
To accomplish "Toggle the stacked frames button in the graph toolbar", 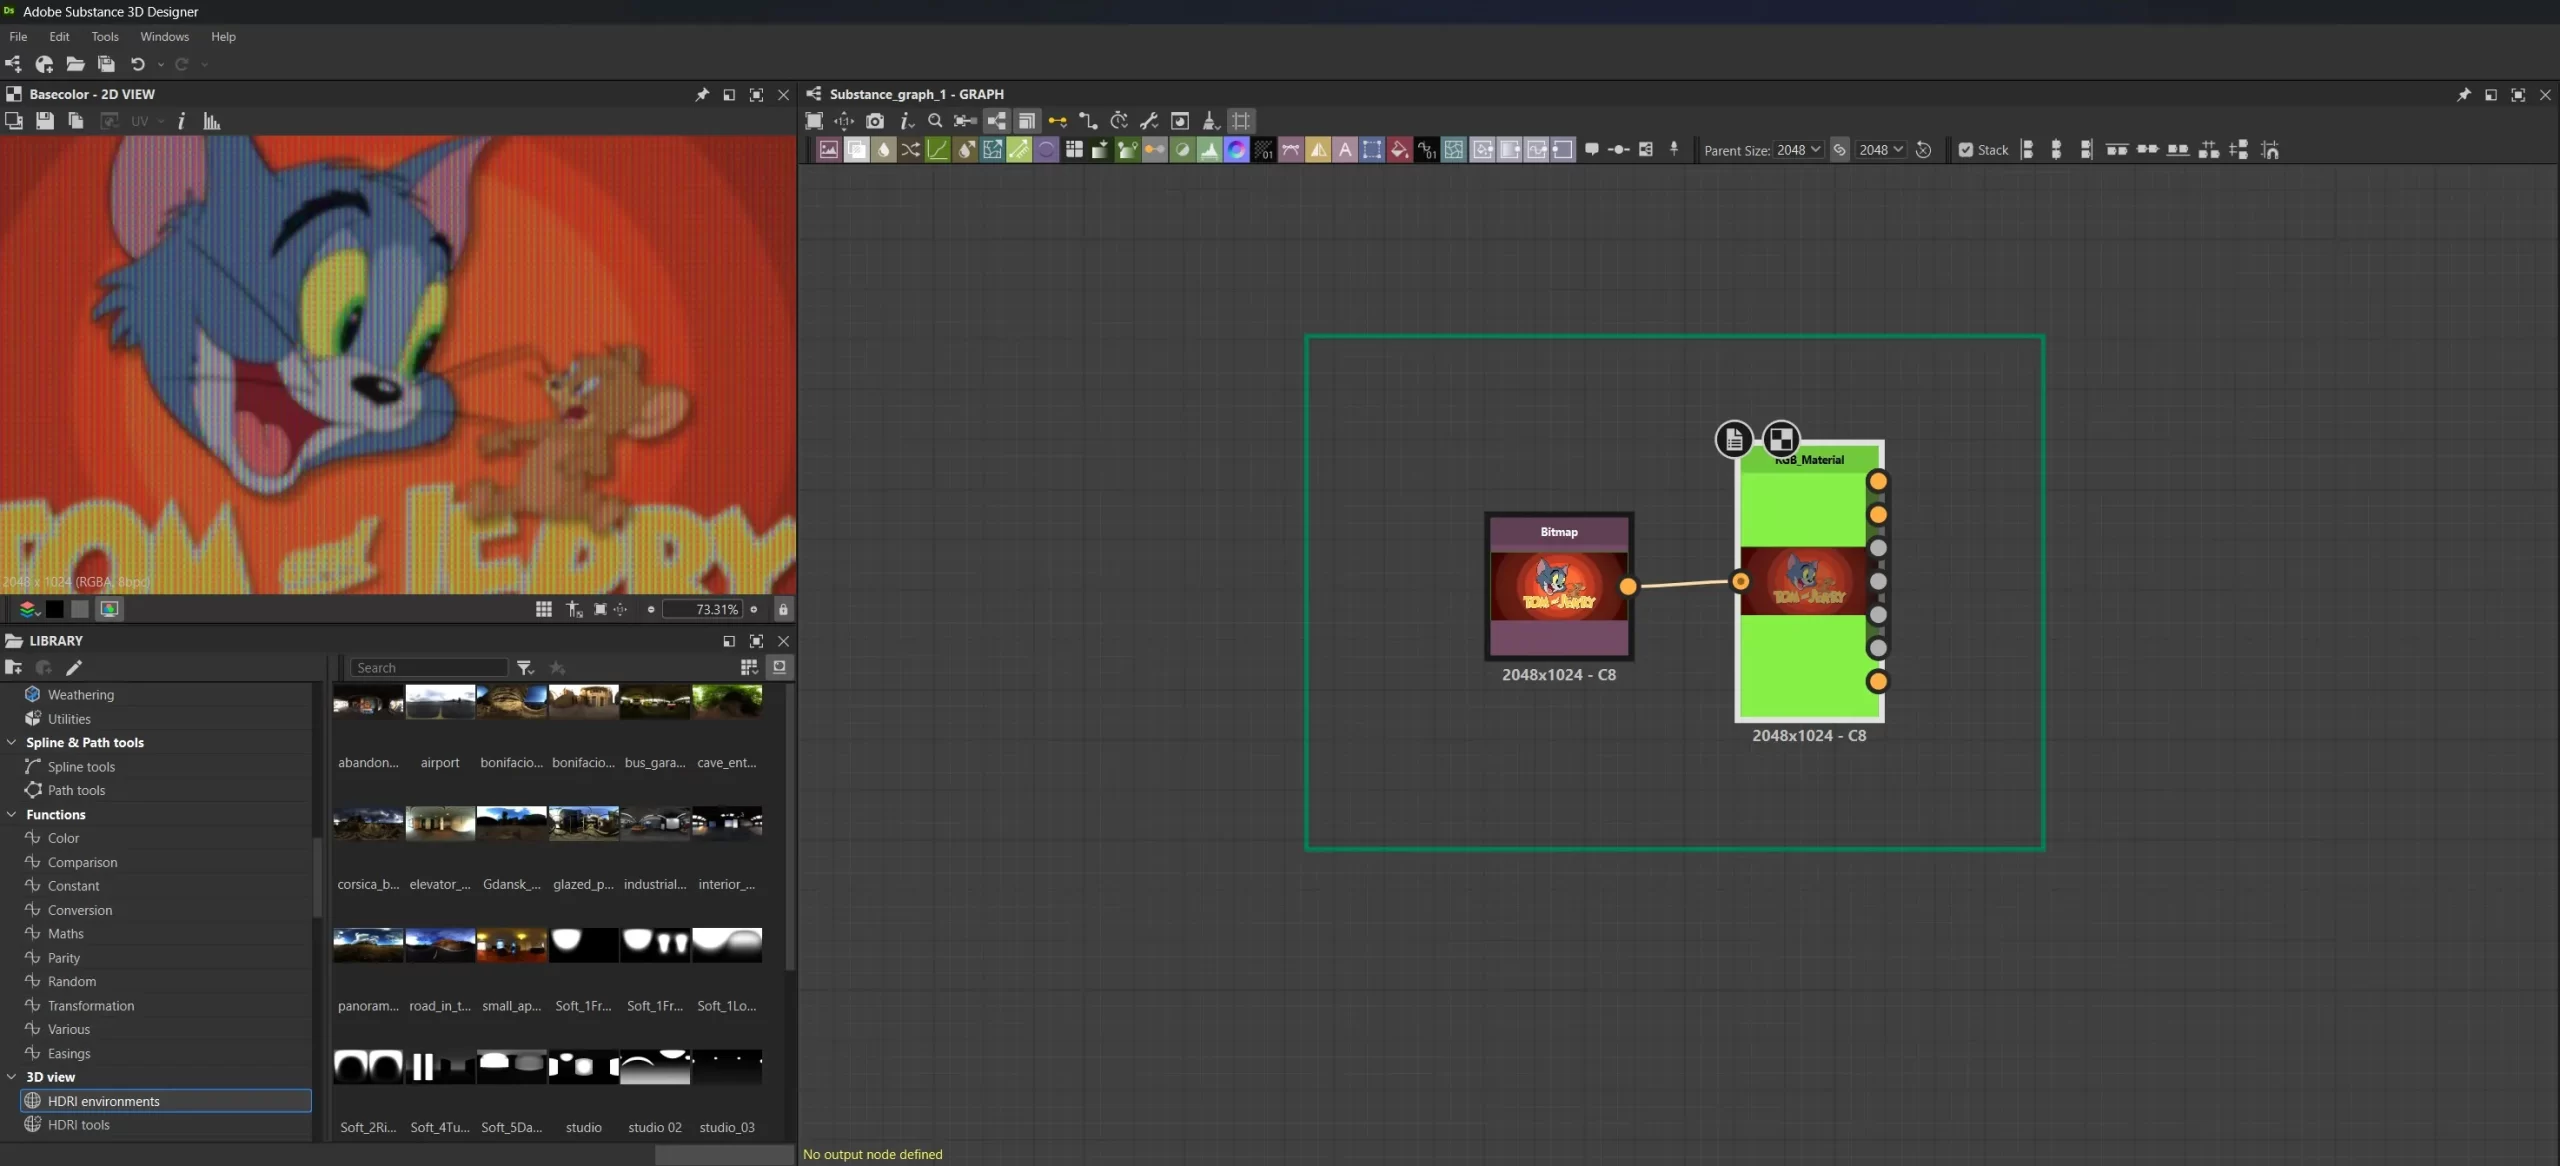I will click(x=1027, y=121).
